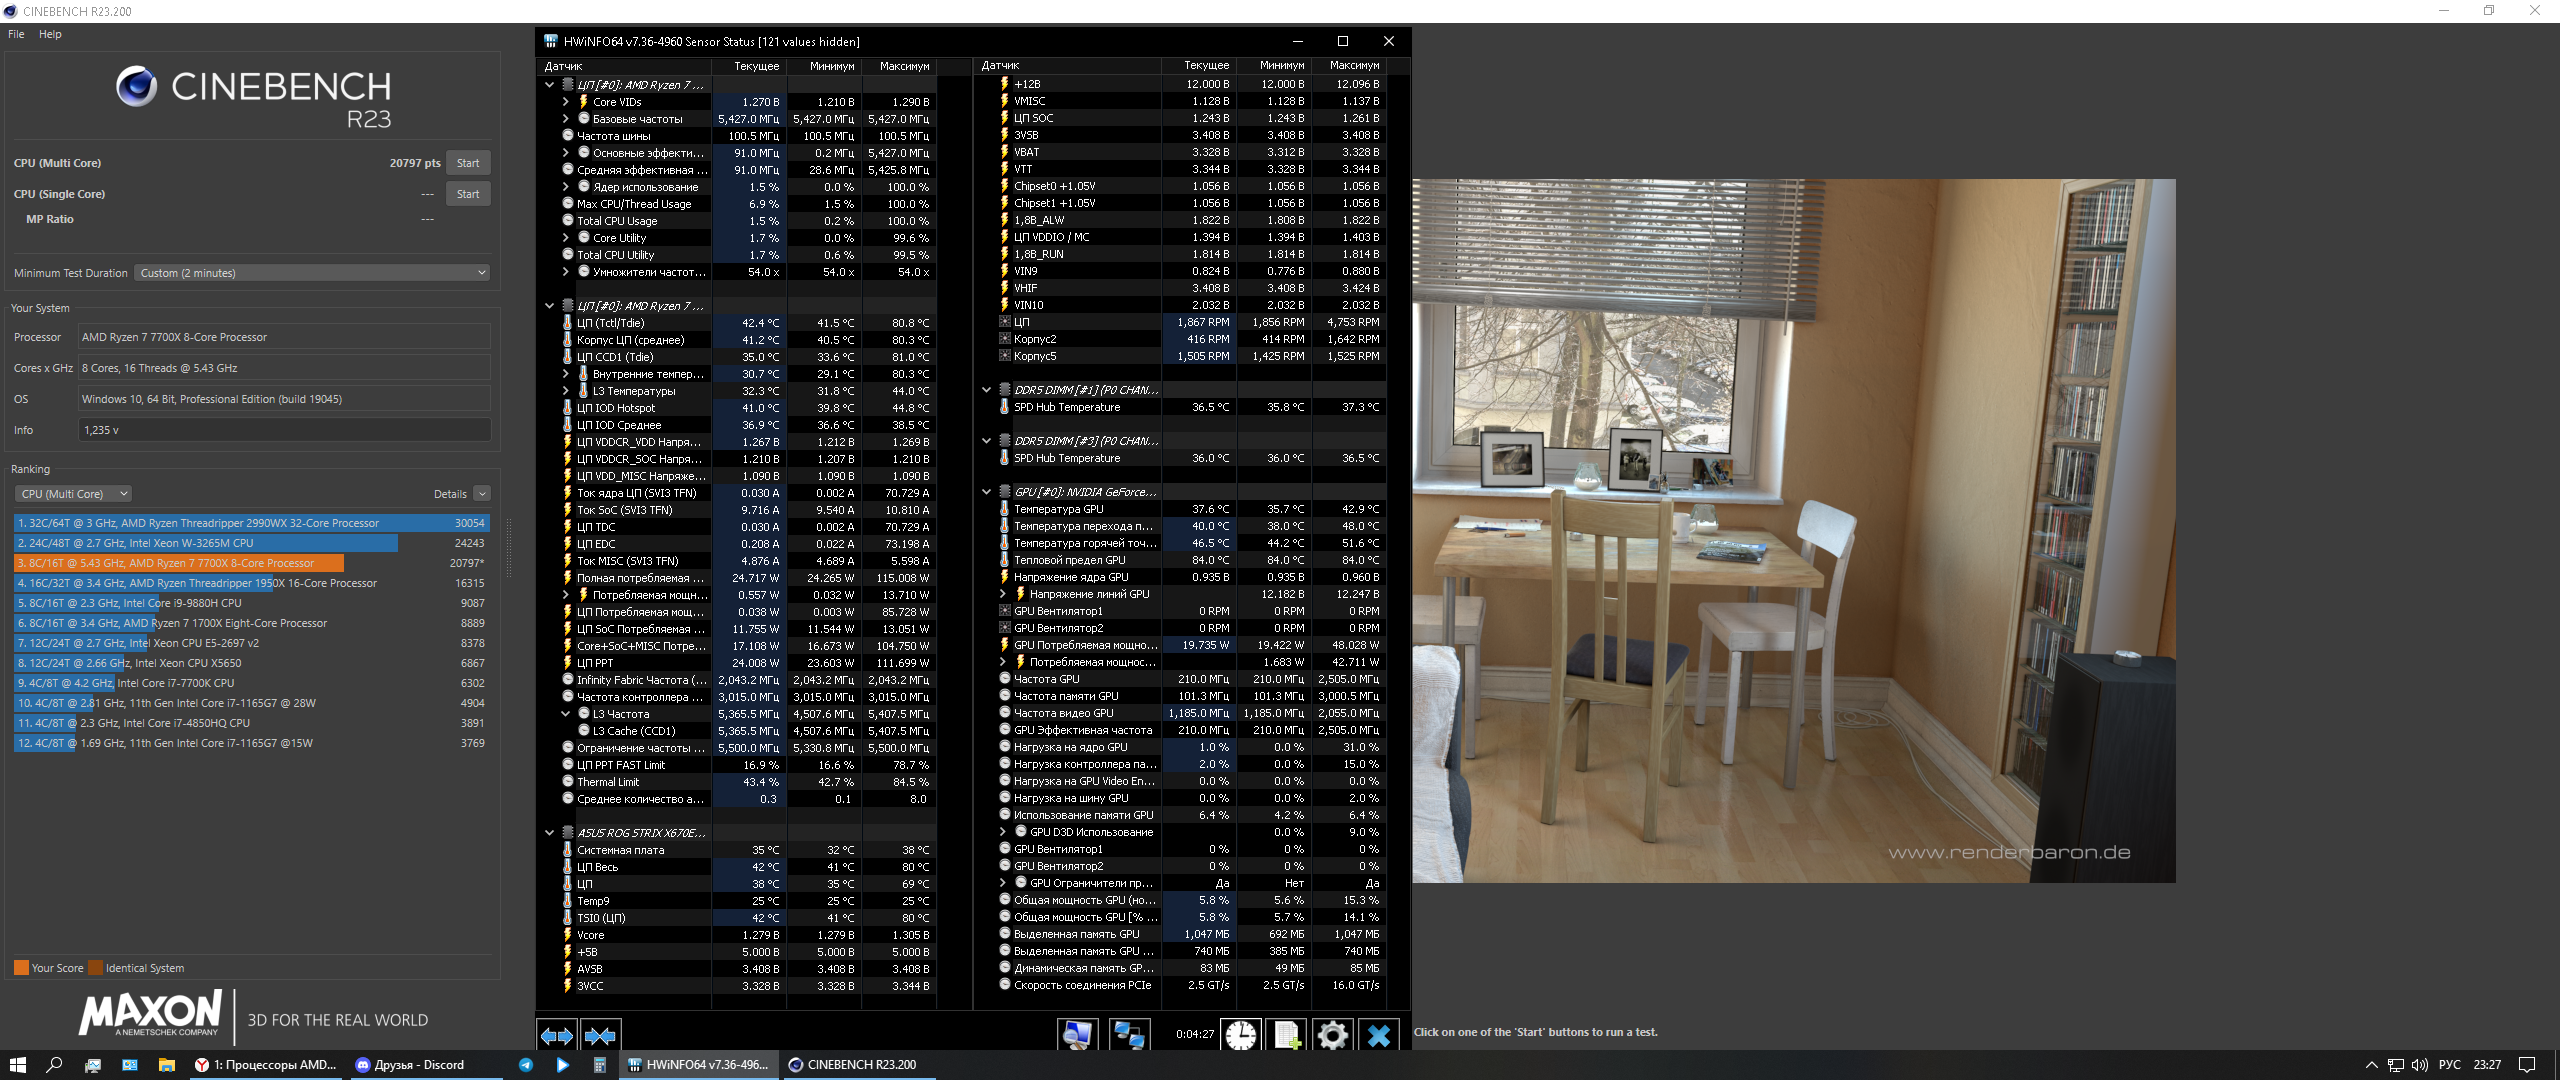Reset sensor timer with clock icon
This screenshot has width=2560, height=1080.
tap(1241, 1035)
